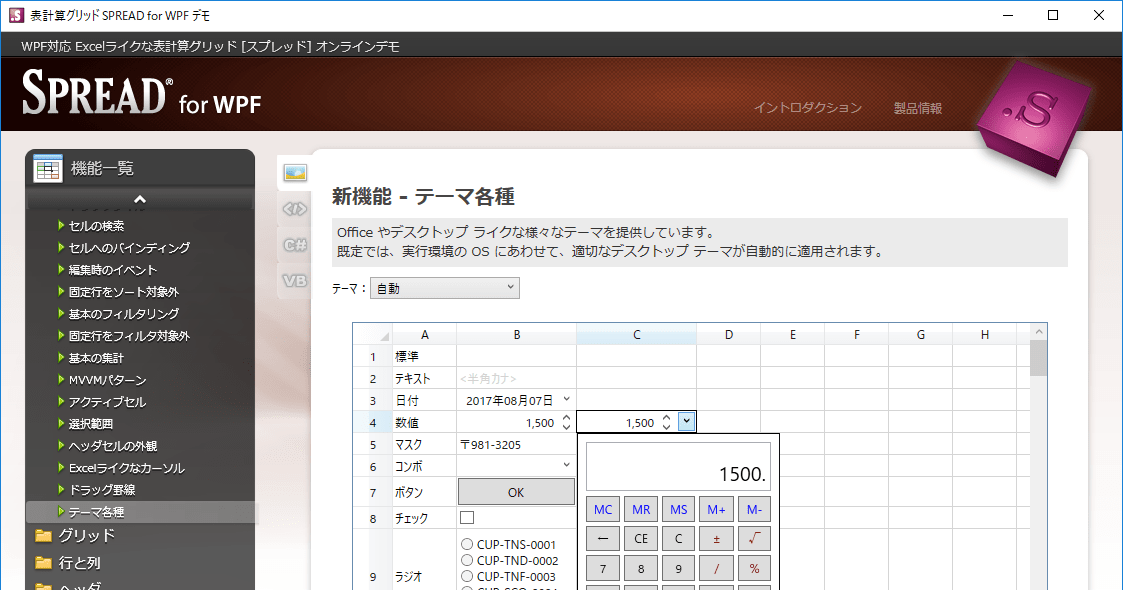Click the 半角カナ text input cell
The image size is (1123, 590).
pyautogui.click(x=516, y=378)
